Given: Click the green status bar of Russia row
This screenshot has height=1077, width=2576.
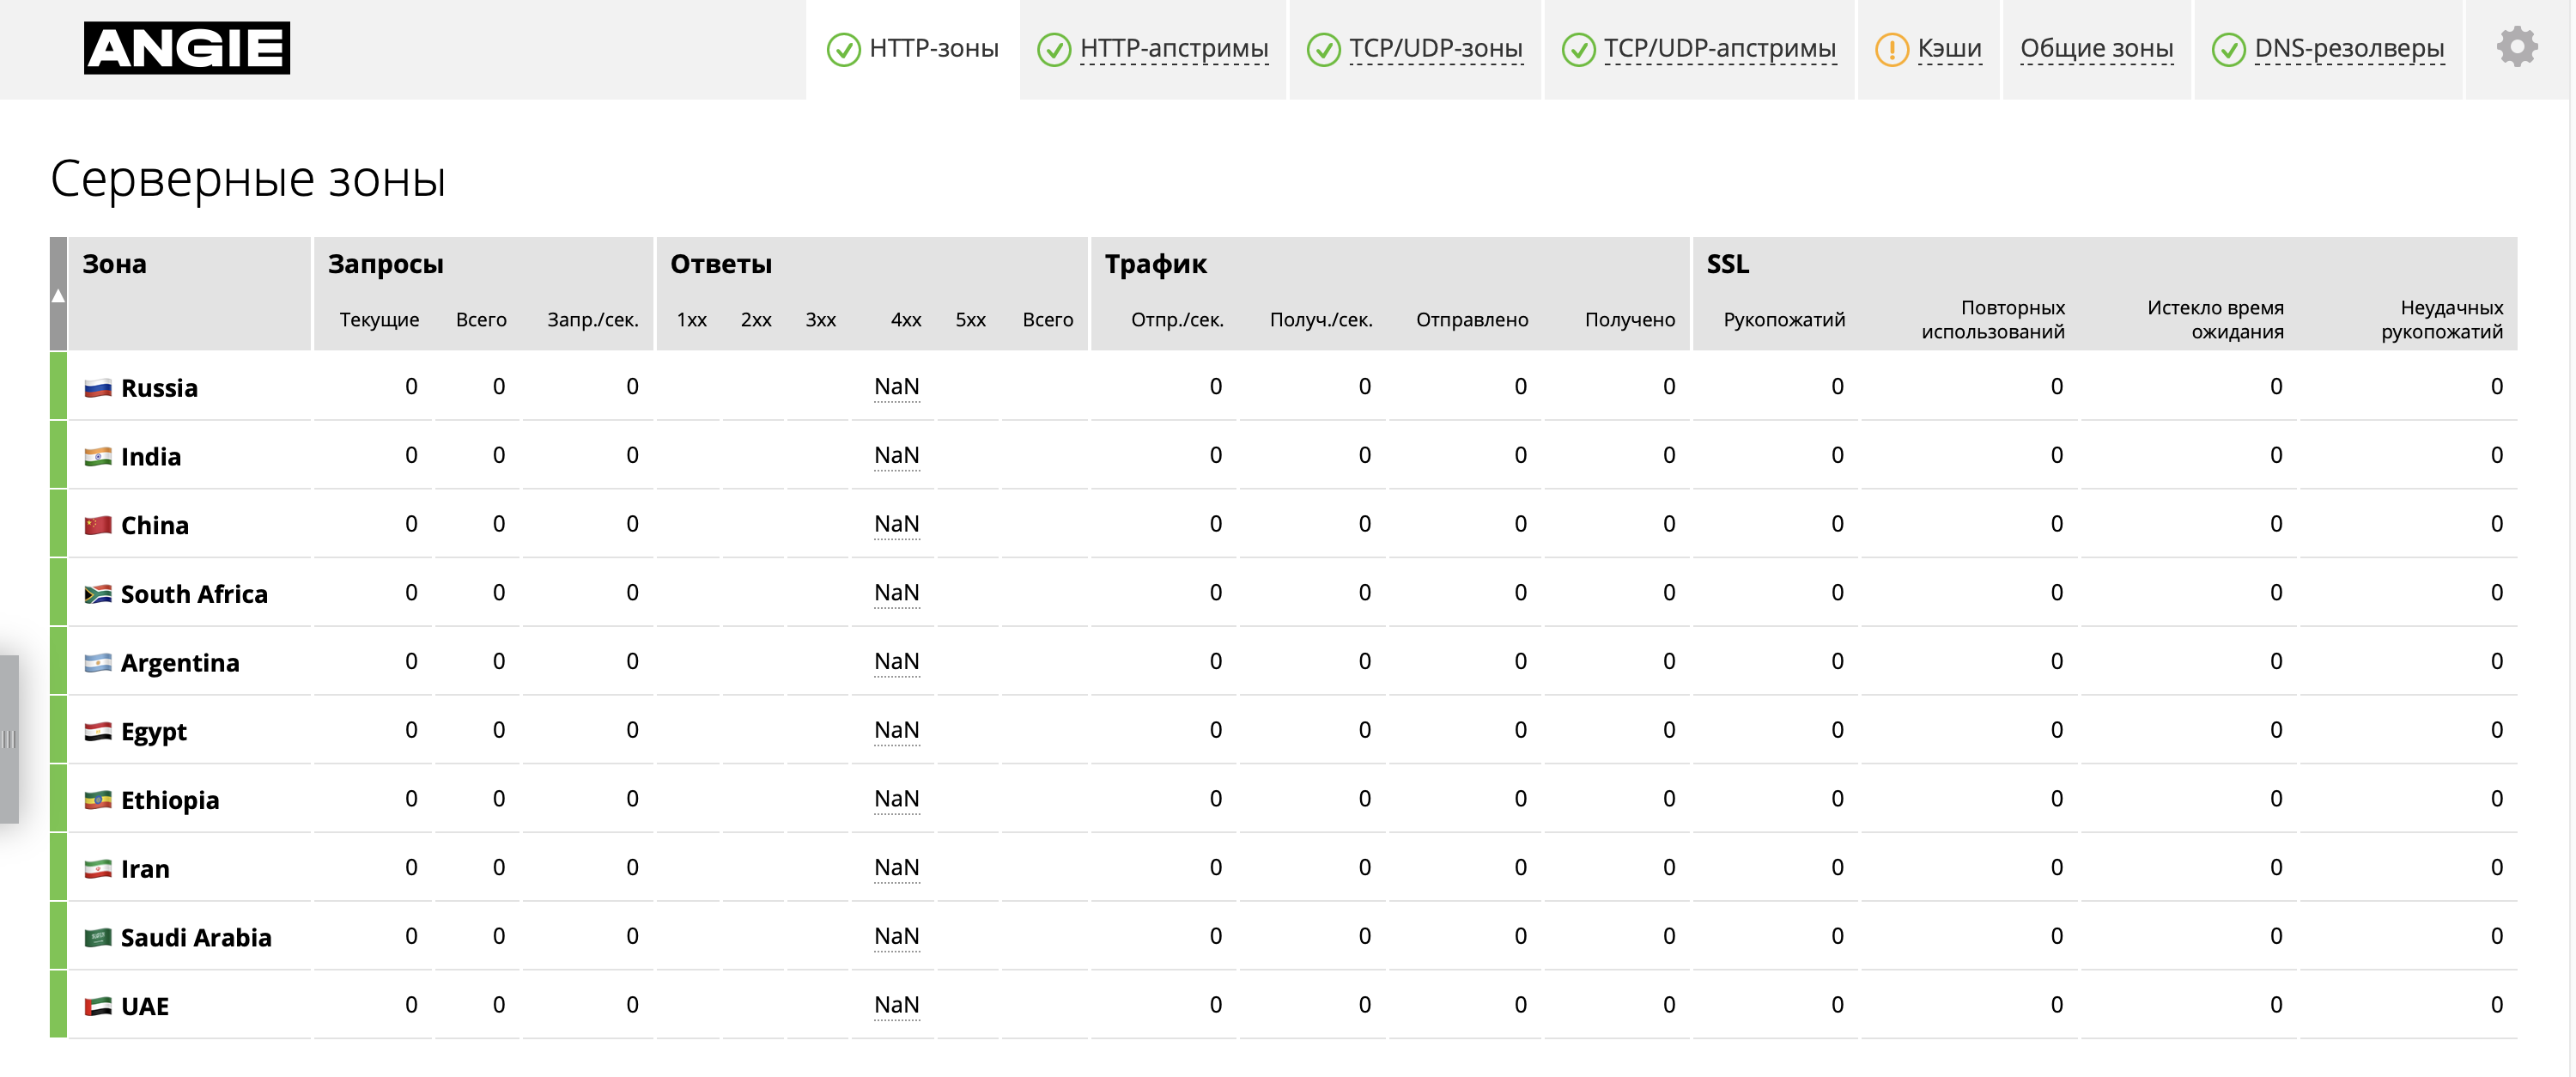Looking at the screenshot, I should point(58,386).
